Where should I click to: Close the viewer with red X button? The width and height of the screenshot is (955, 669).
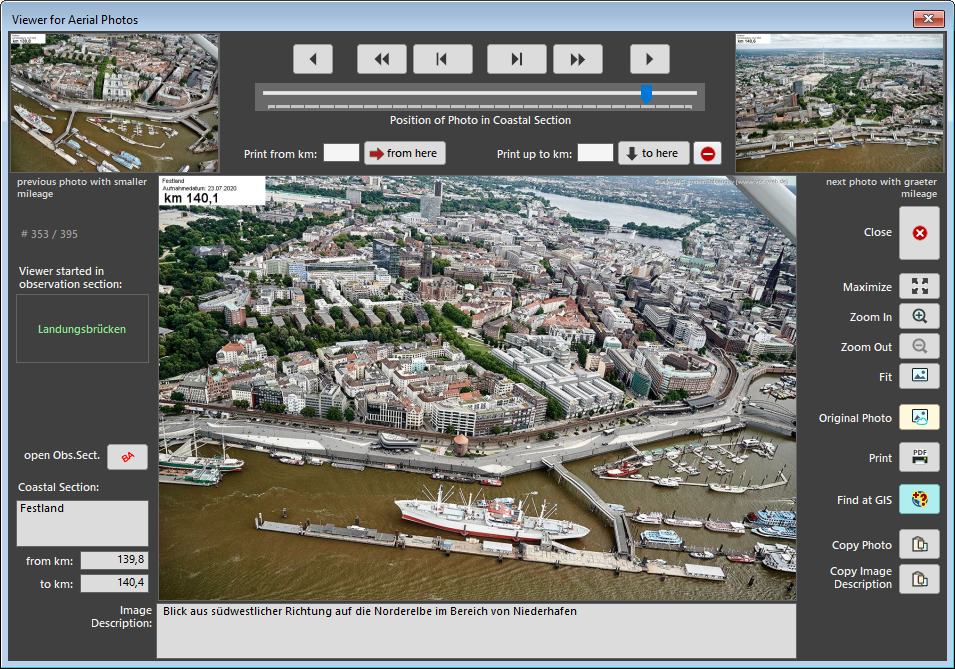(919, 233)
